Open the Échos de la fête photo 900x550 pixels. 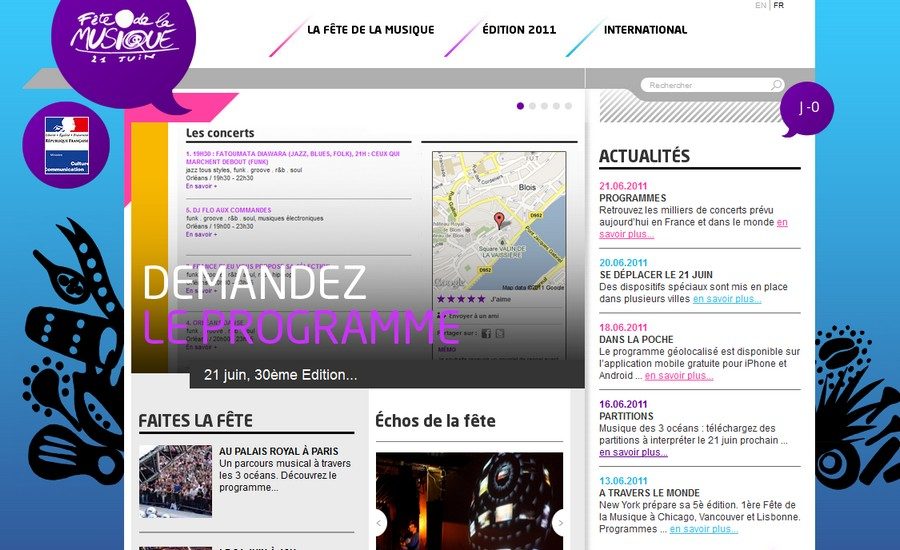470,501
